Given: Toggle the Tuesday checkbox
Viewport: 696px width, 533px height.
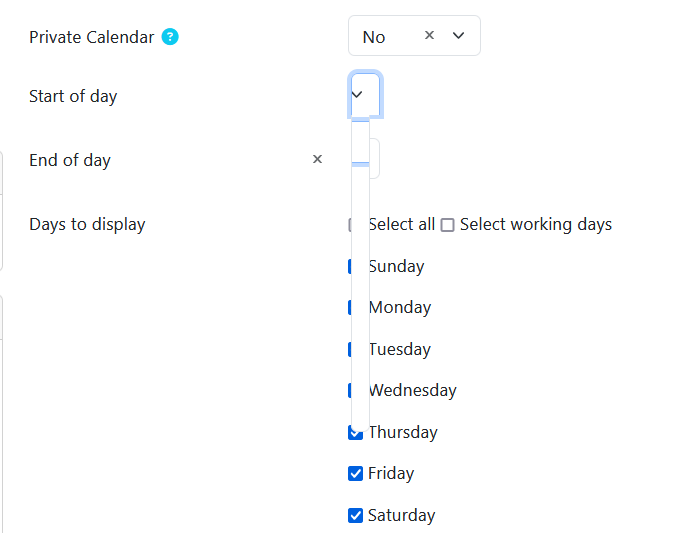Looking at the screenshot, I should point(350,349).
